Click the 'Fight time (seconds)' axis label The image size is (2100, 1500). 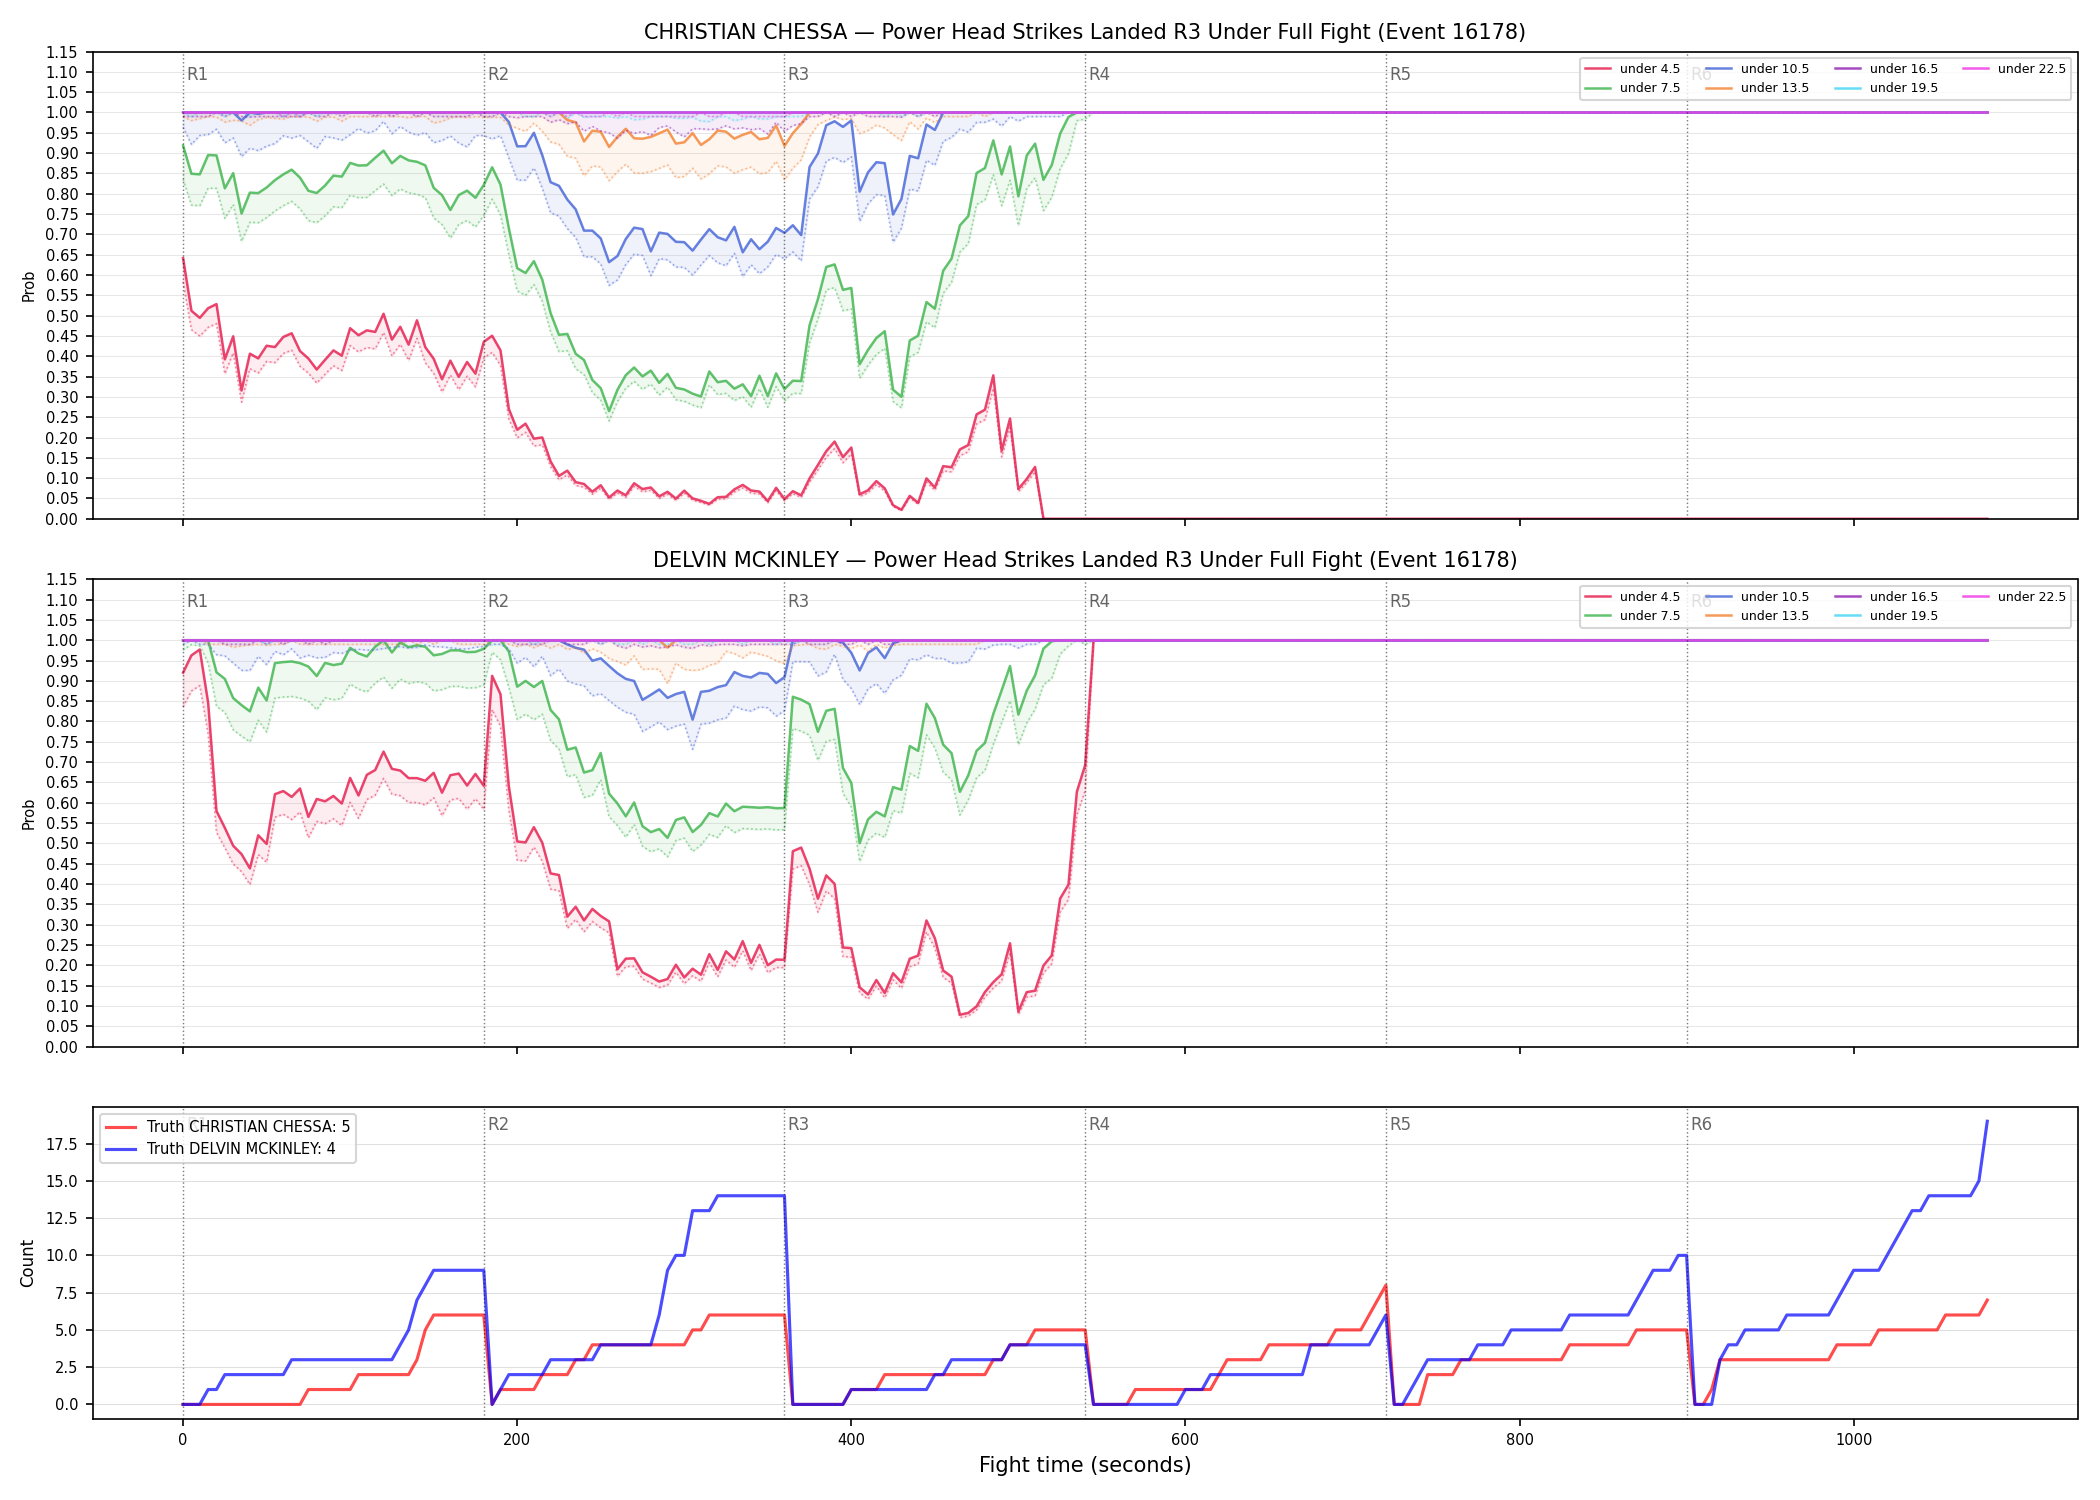click(1085, 1465)
